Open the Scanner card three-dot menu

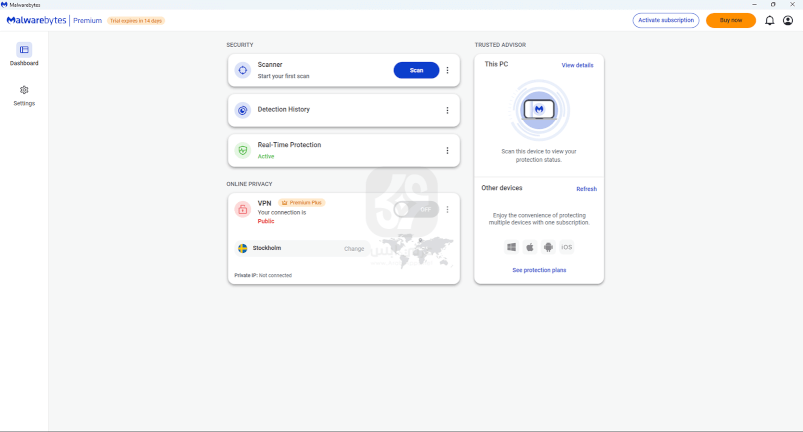tap(447, 70)
